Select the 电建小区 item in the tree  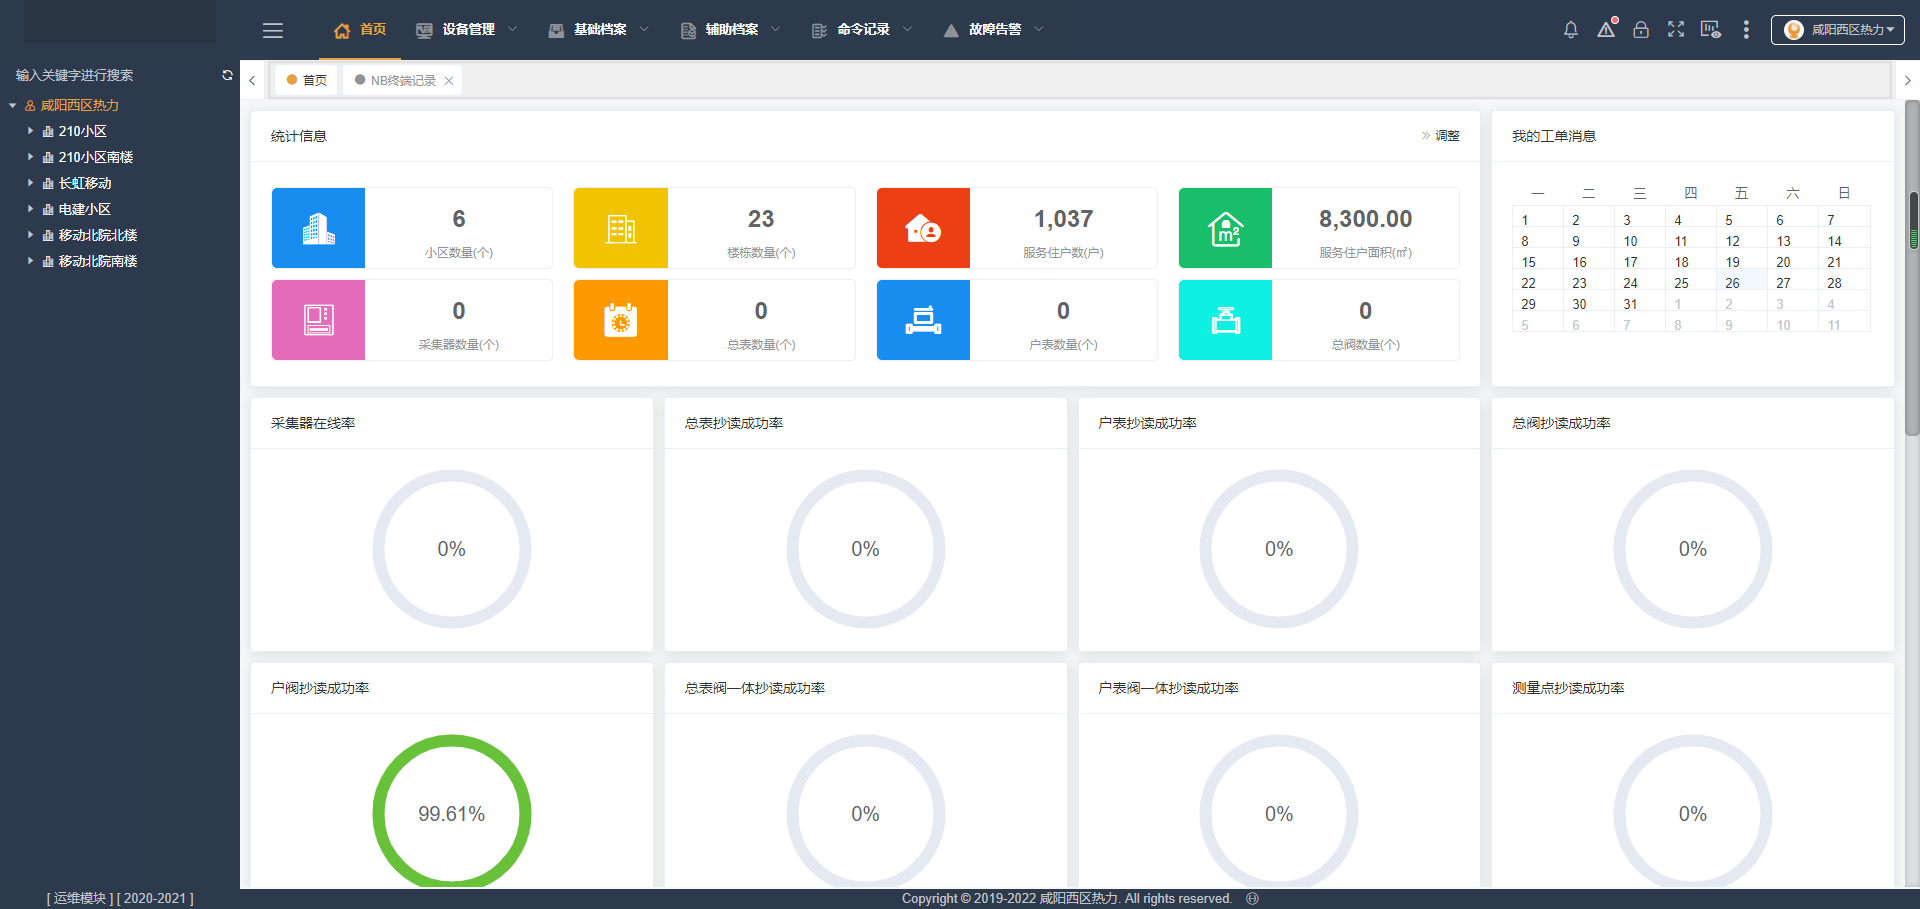(84, 209)
